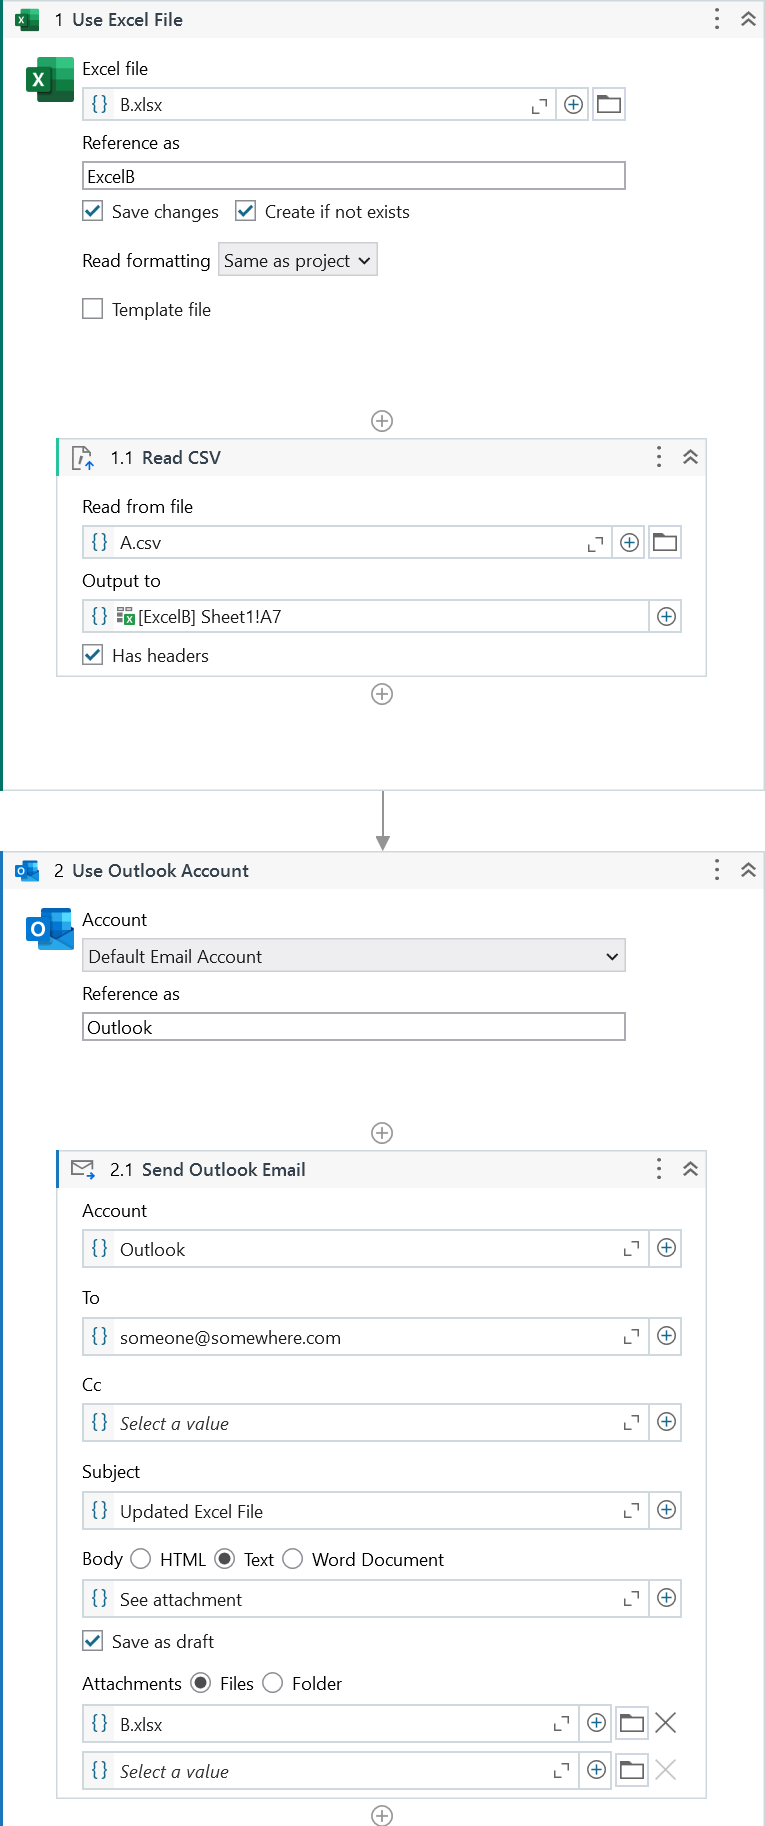Click the Outlook account application icon

pyautogui.click(x=49, y=929)
